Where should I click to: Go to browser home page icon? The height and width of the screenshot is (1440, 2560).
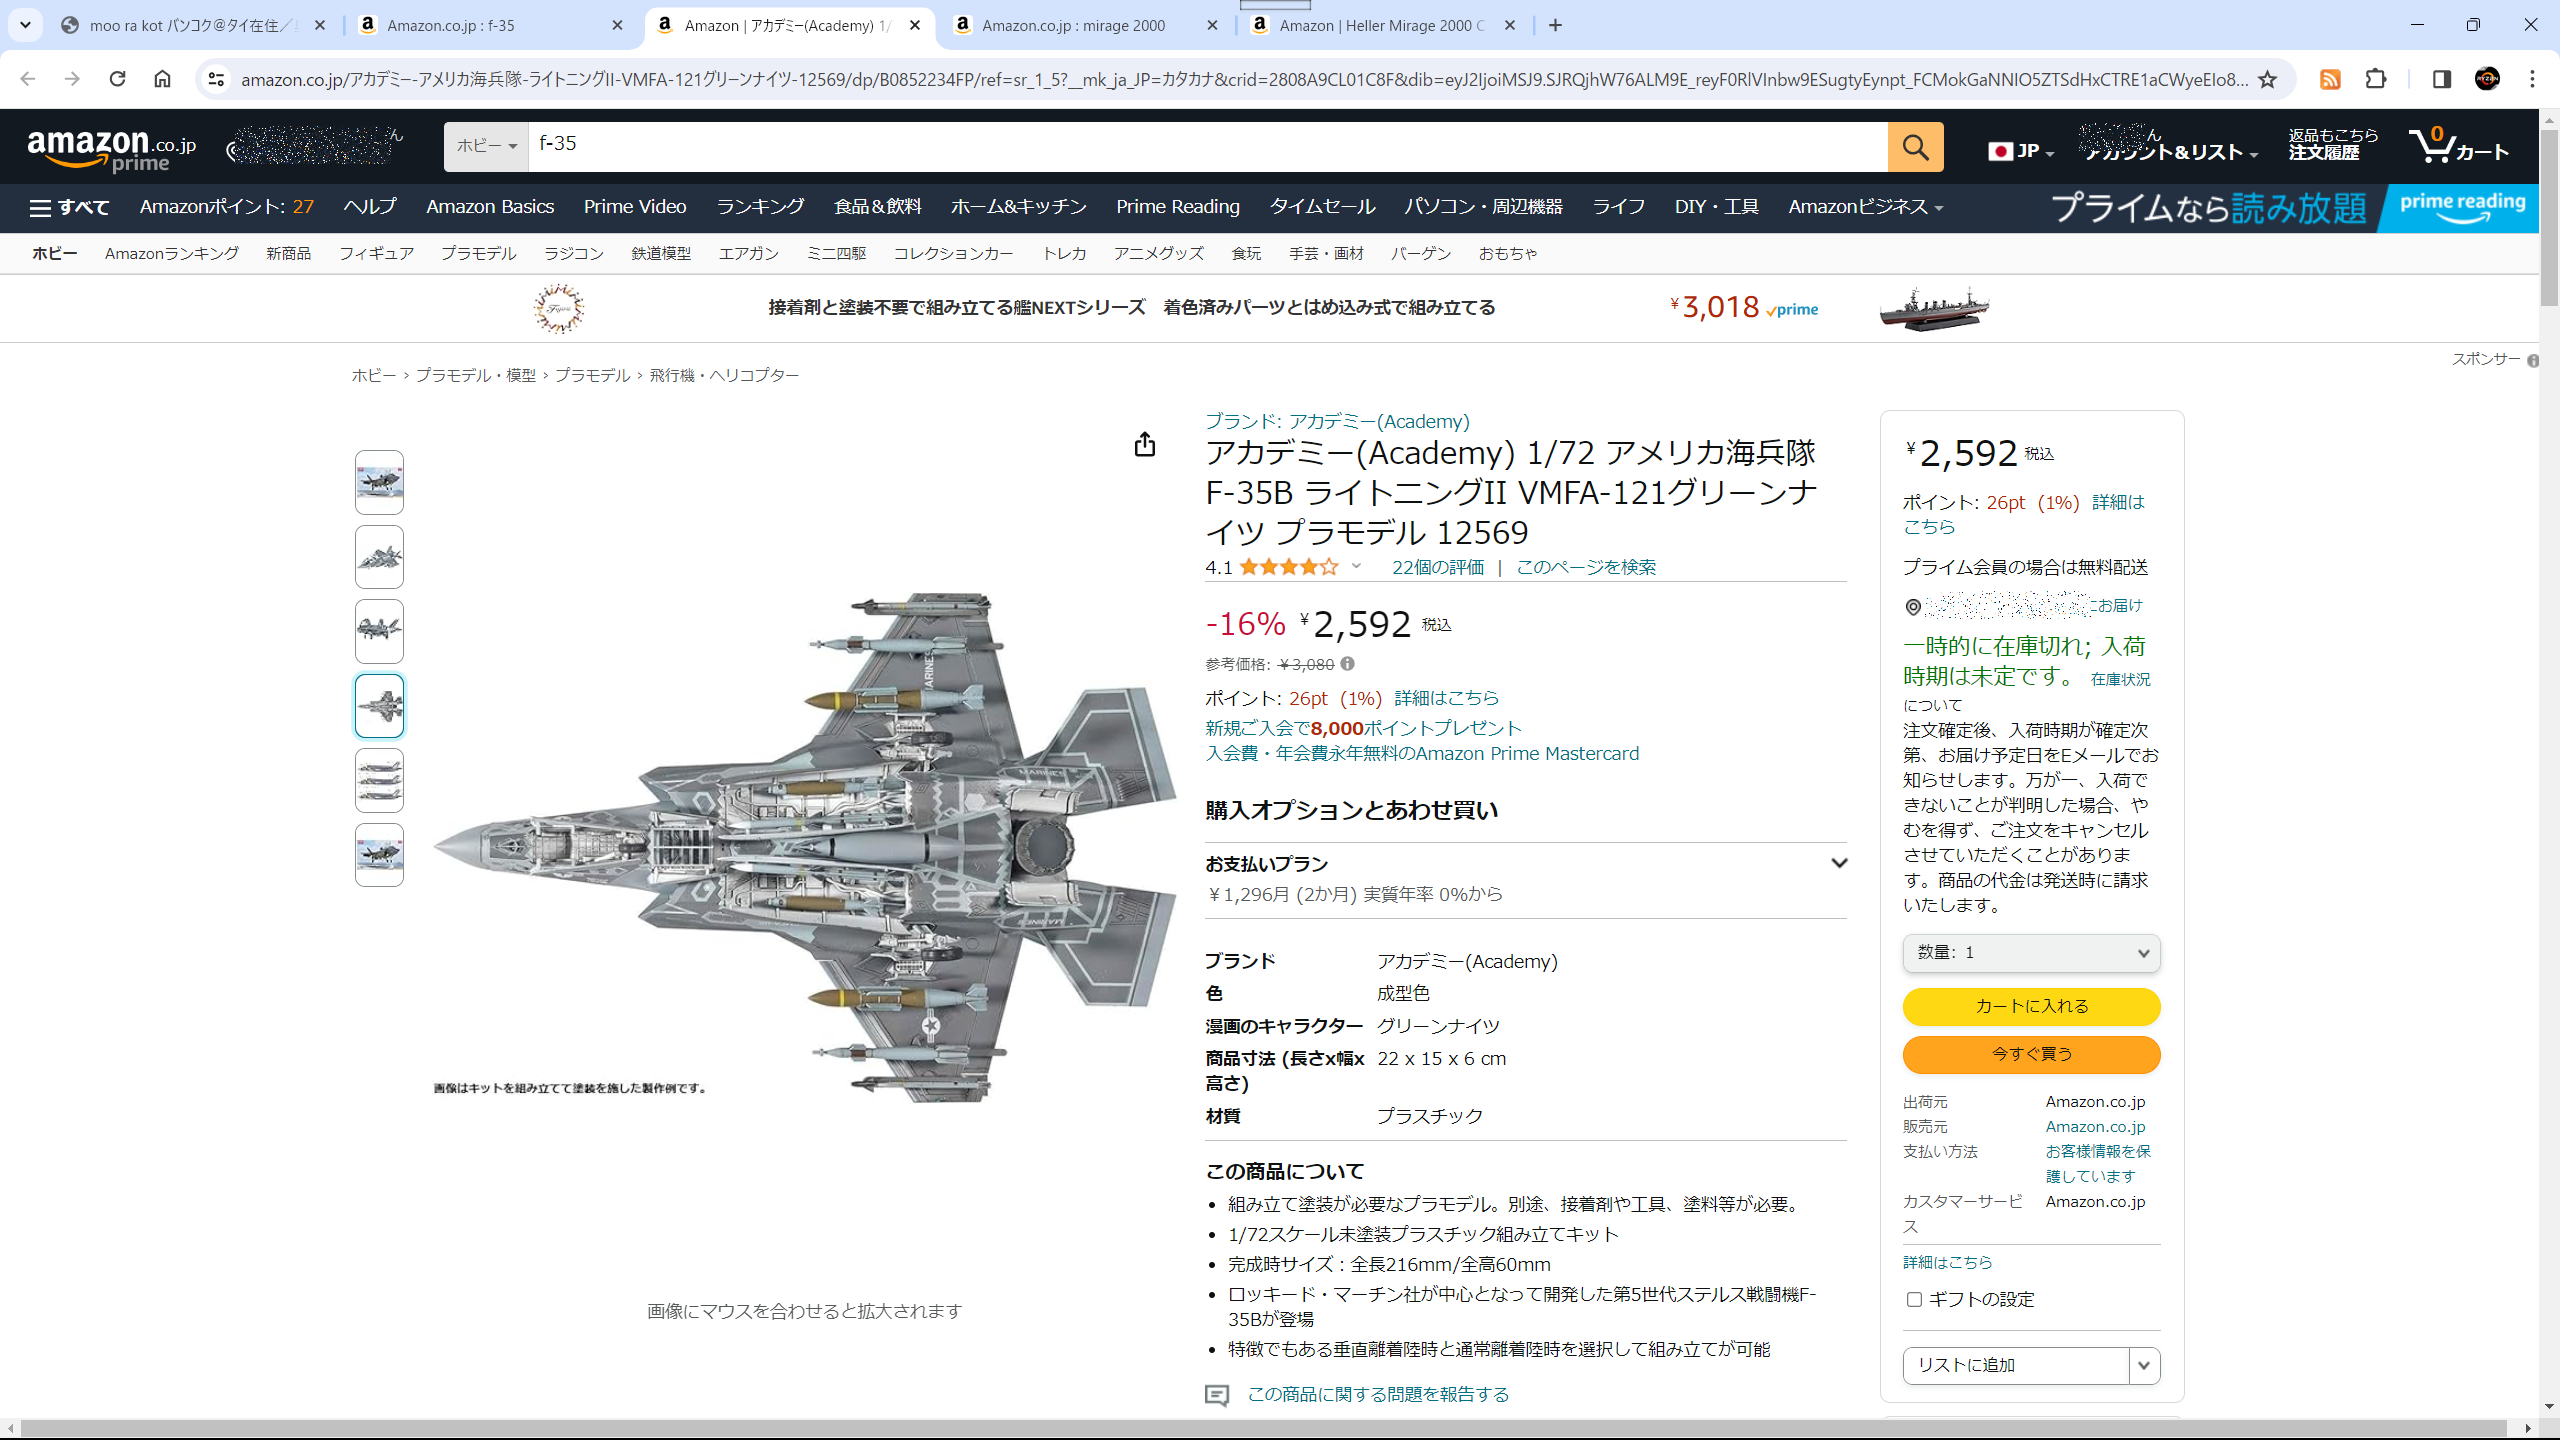pos(162,79)
